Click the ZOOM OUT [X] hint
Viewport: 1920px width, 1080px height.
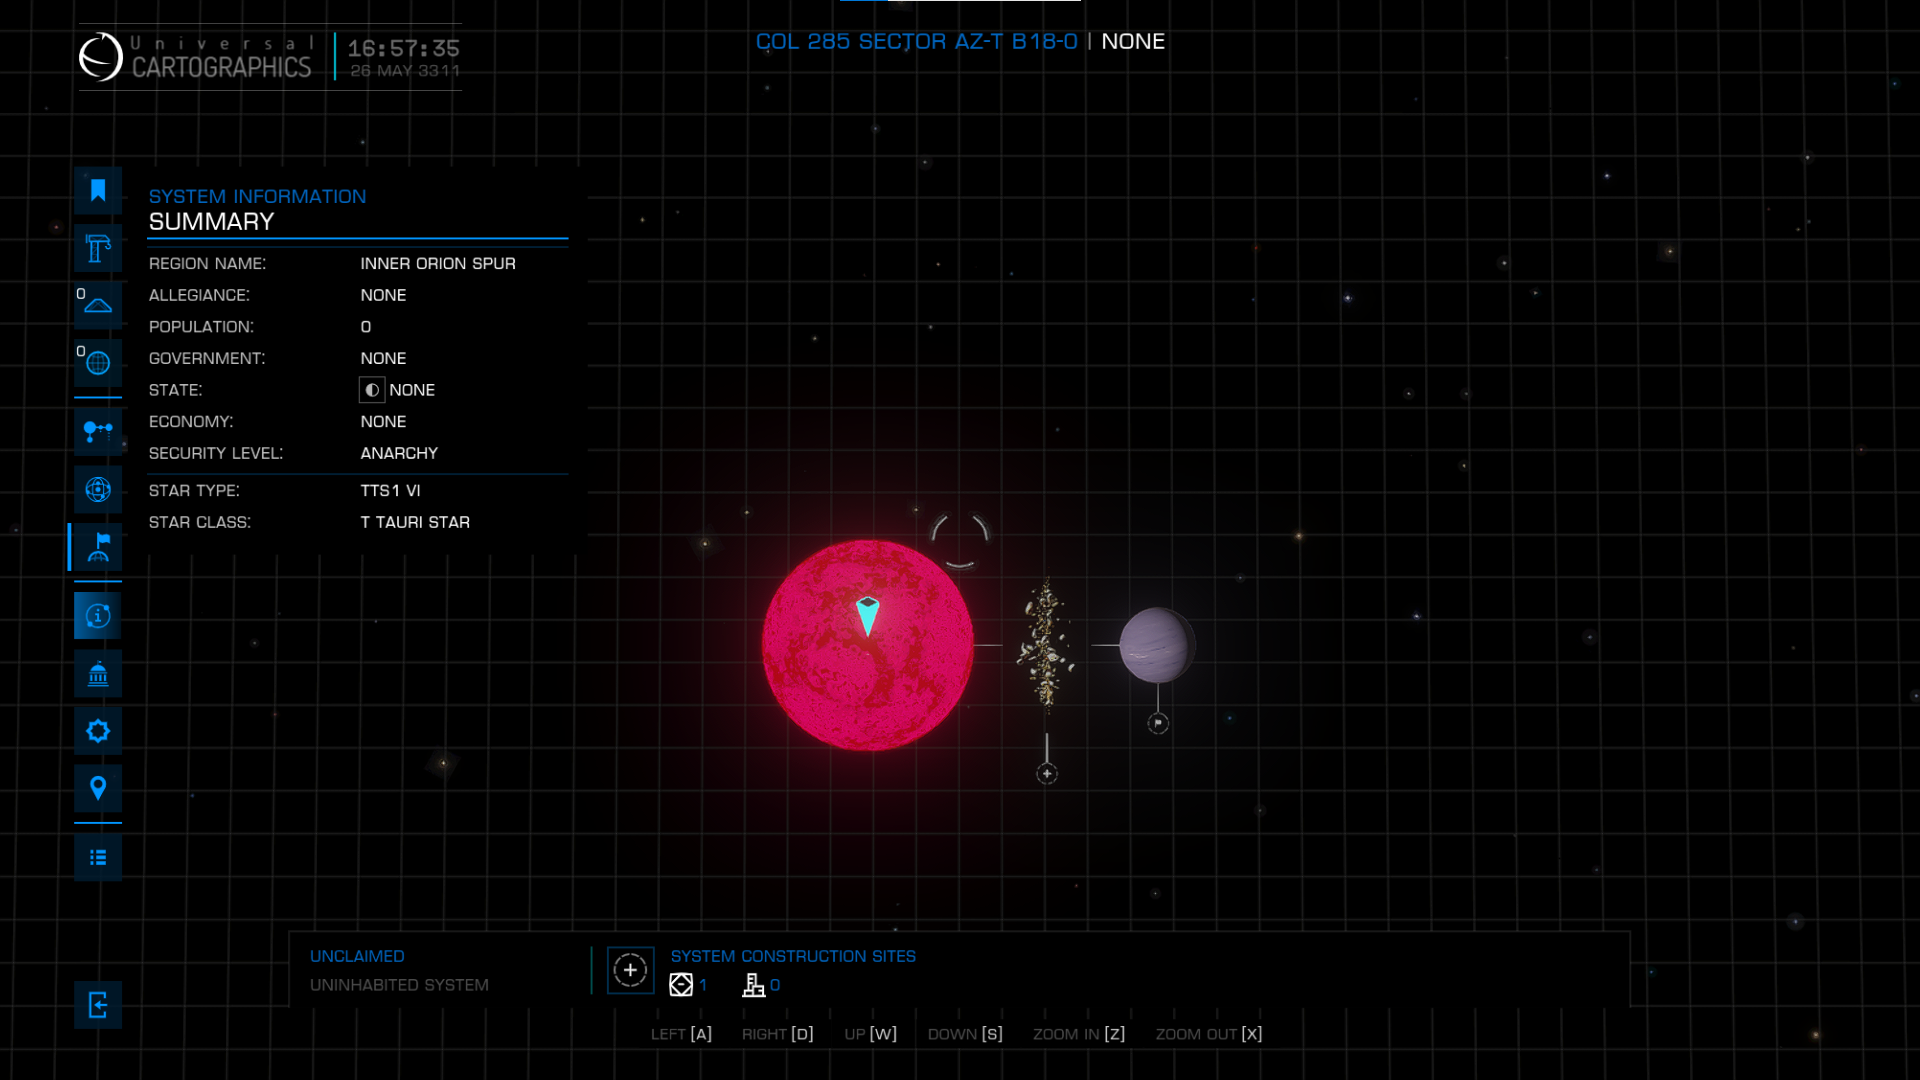pos(1209,1034)
